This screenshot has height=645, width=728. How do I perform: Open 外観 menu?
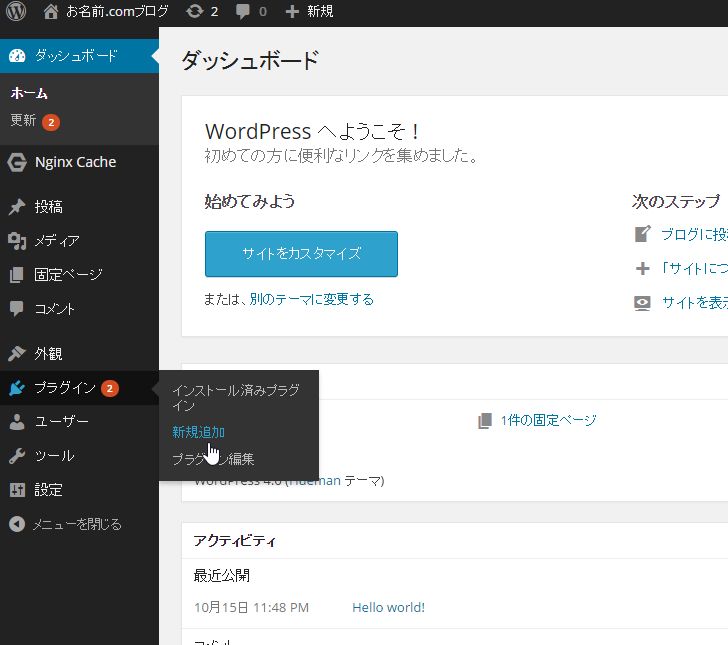click(48, 353)
